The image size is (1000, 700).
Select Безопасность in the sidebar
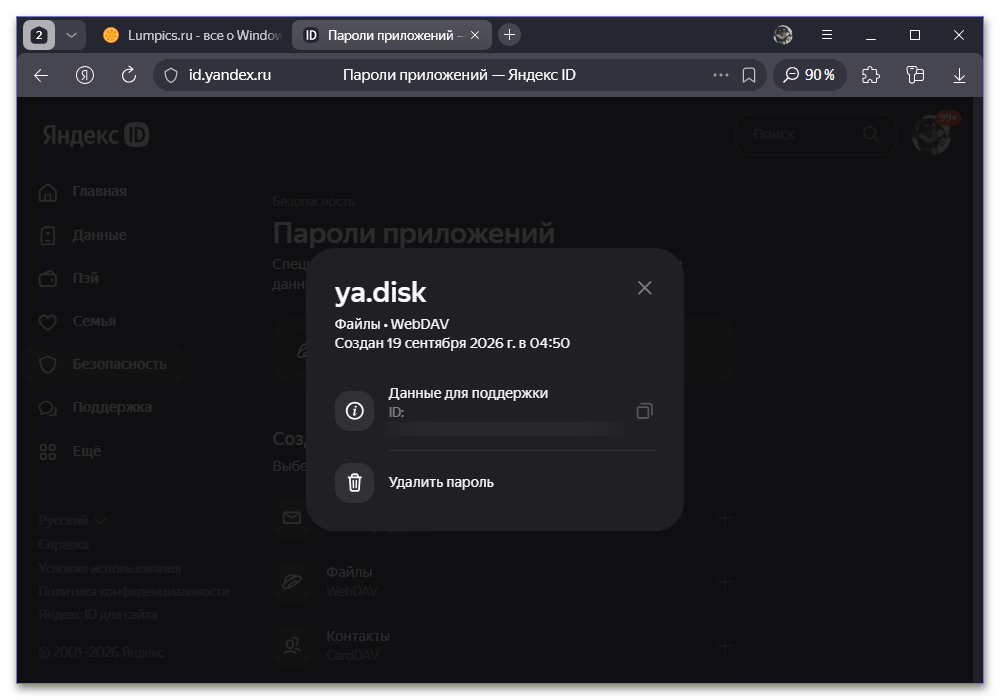coord(105,364)
